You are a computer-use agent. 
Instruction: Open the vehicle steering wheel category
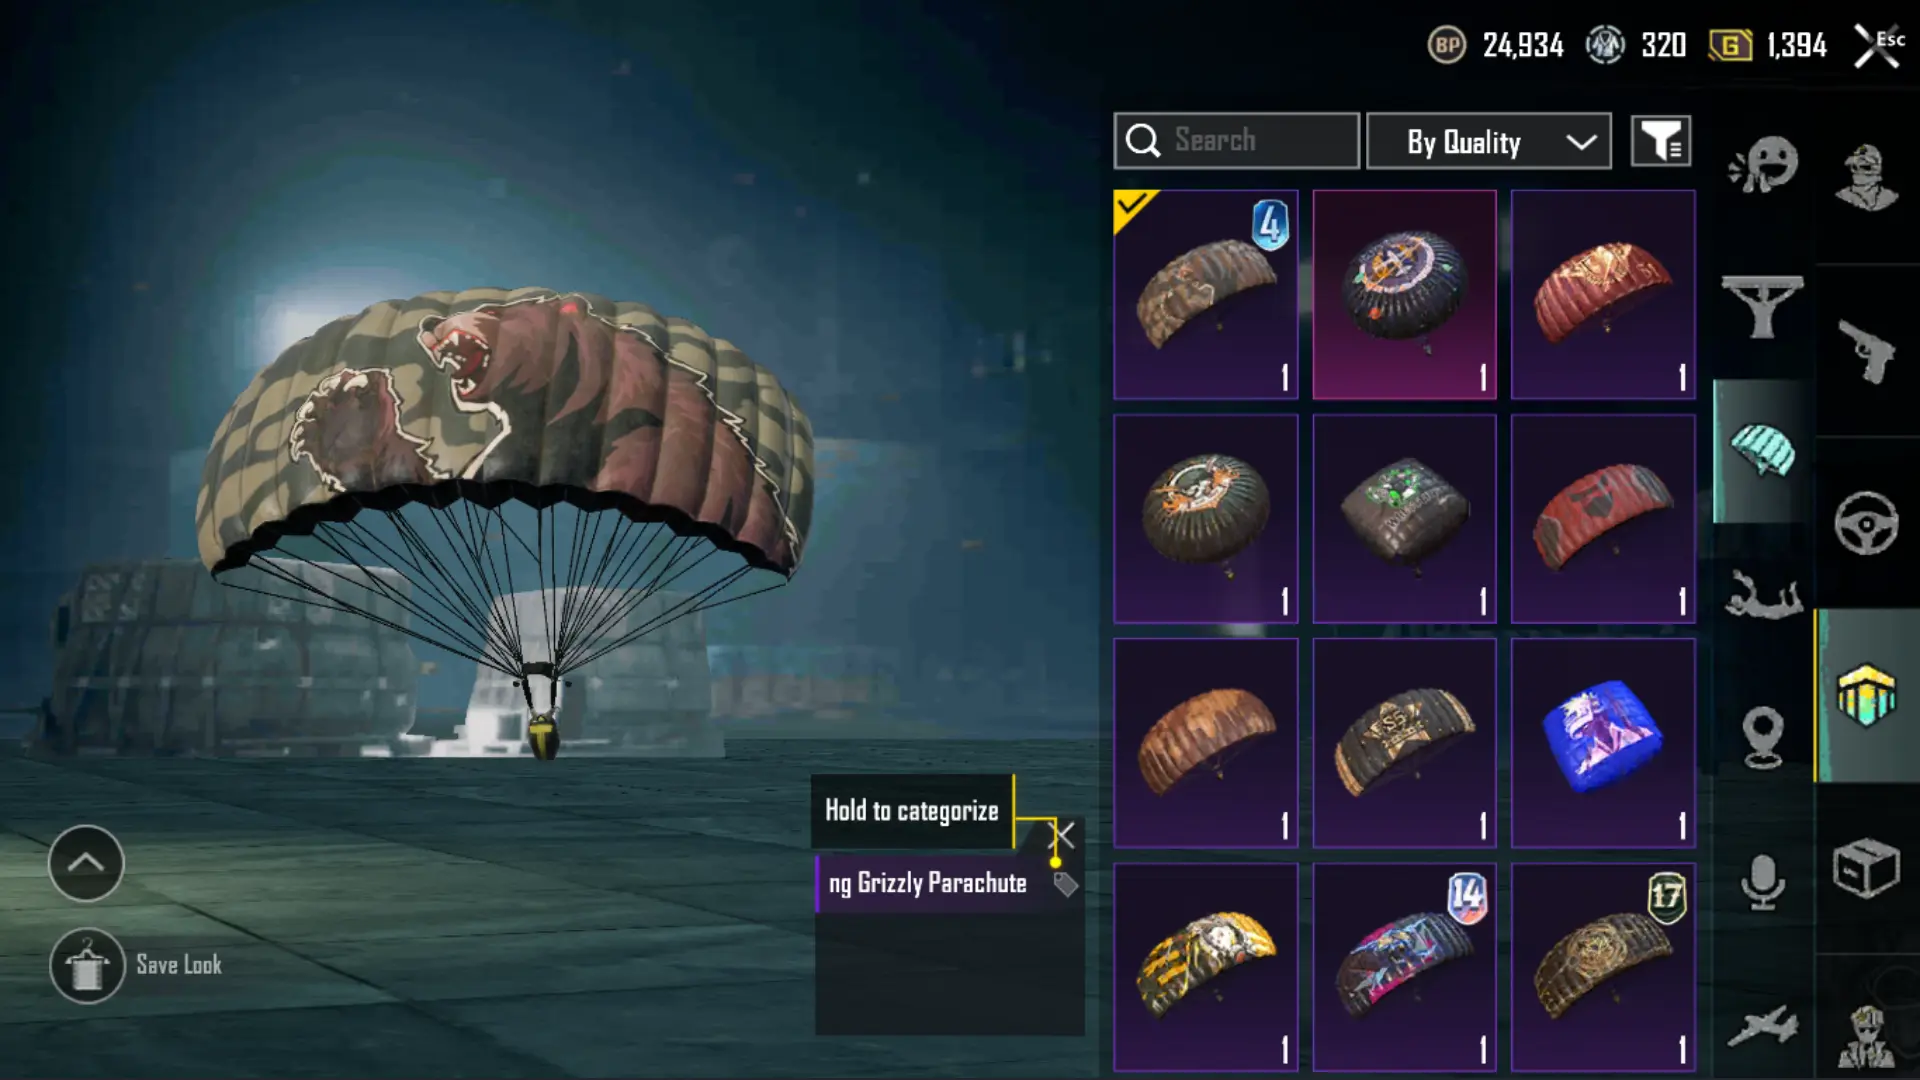1866,522
